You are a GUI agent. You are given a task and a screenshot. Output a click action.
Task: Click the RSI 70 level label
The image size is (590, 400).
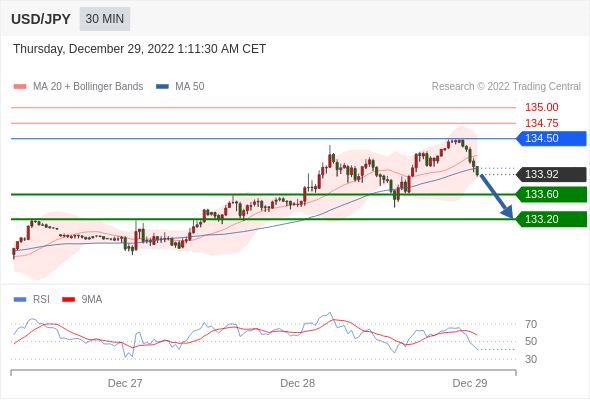(531, 324)
